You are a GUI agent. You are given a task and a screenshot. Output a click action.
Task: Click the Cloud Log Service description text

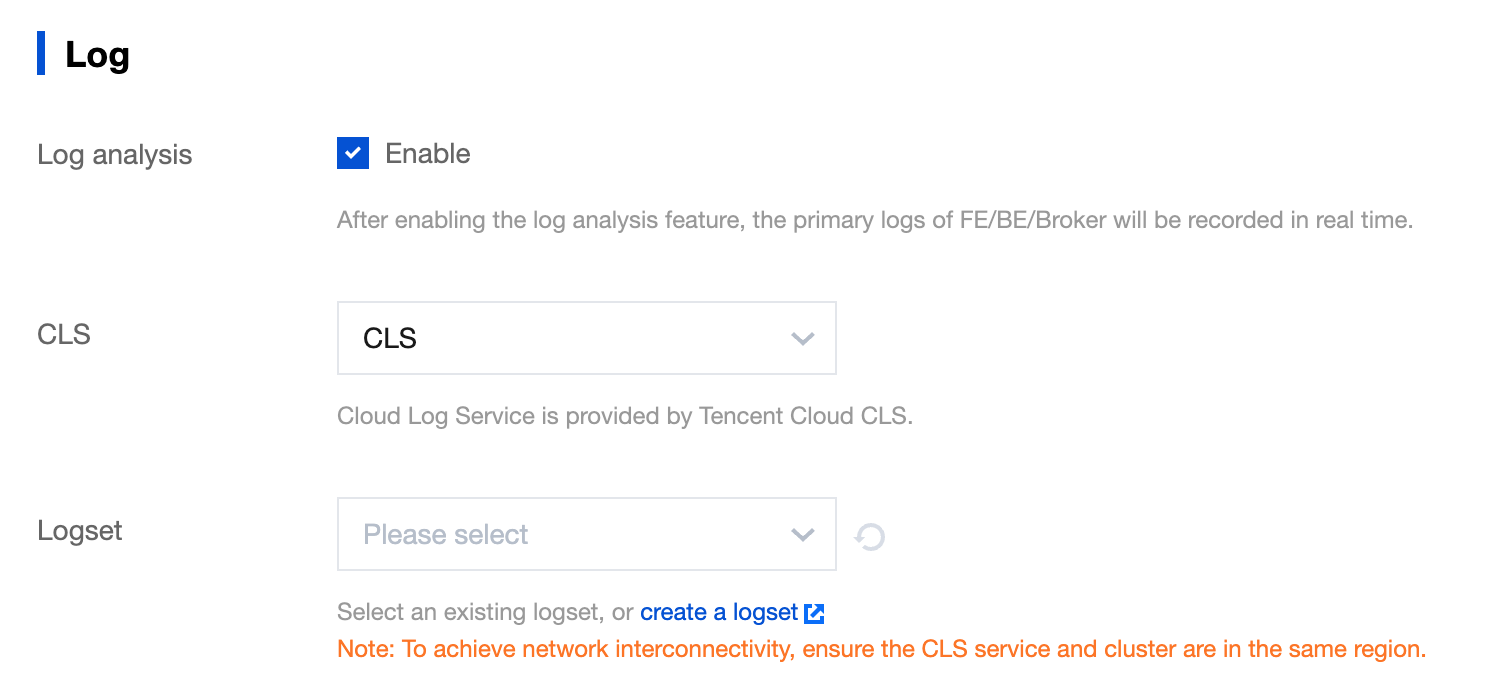click(625, 416)
